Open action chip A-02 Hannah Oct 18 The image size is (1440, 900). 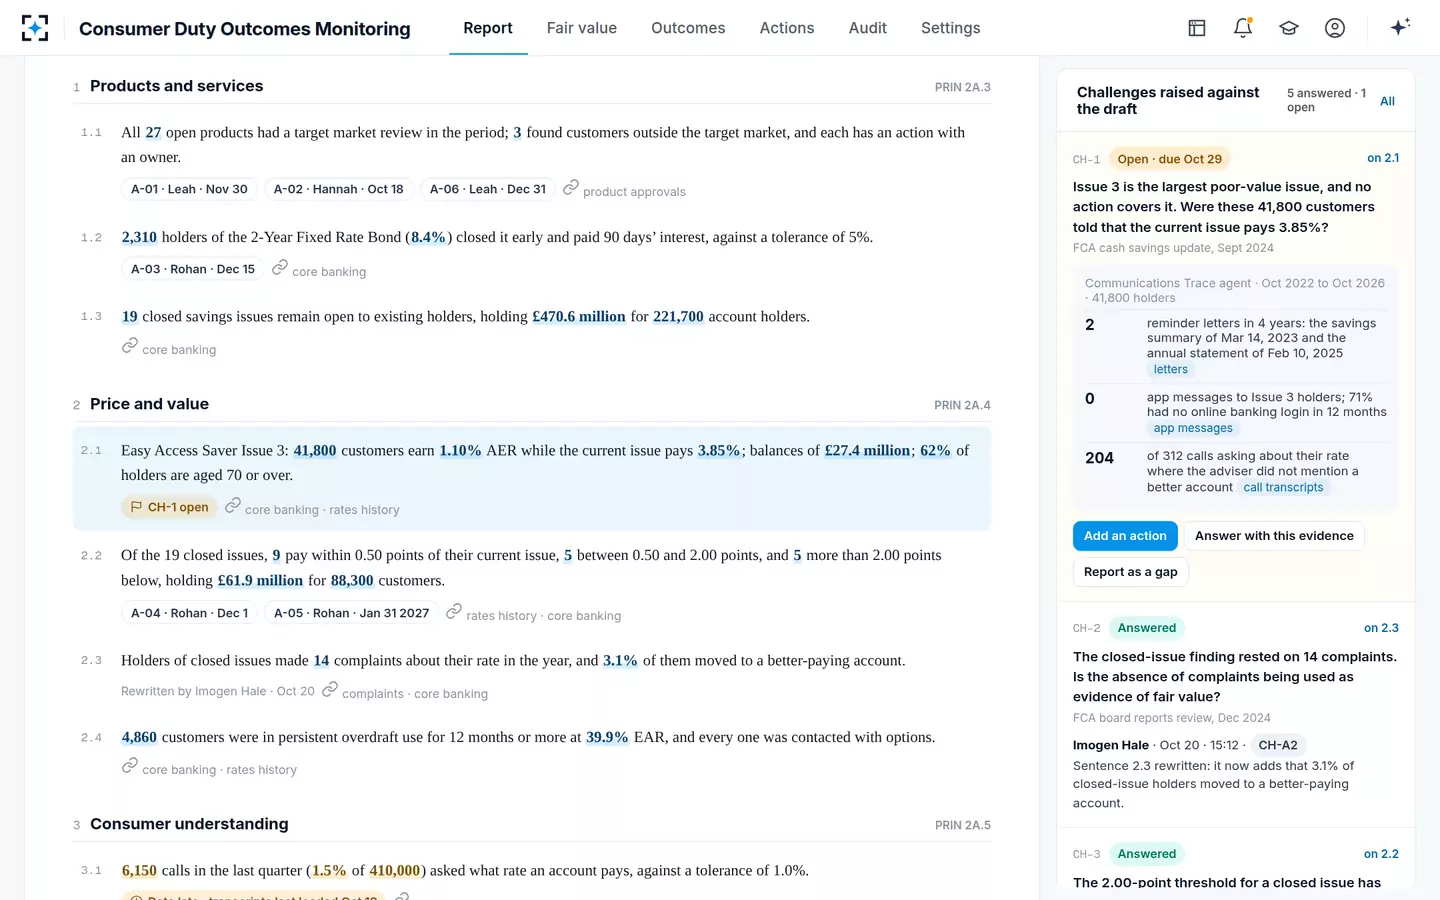339,189
